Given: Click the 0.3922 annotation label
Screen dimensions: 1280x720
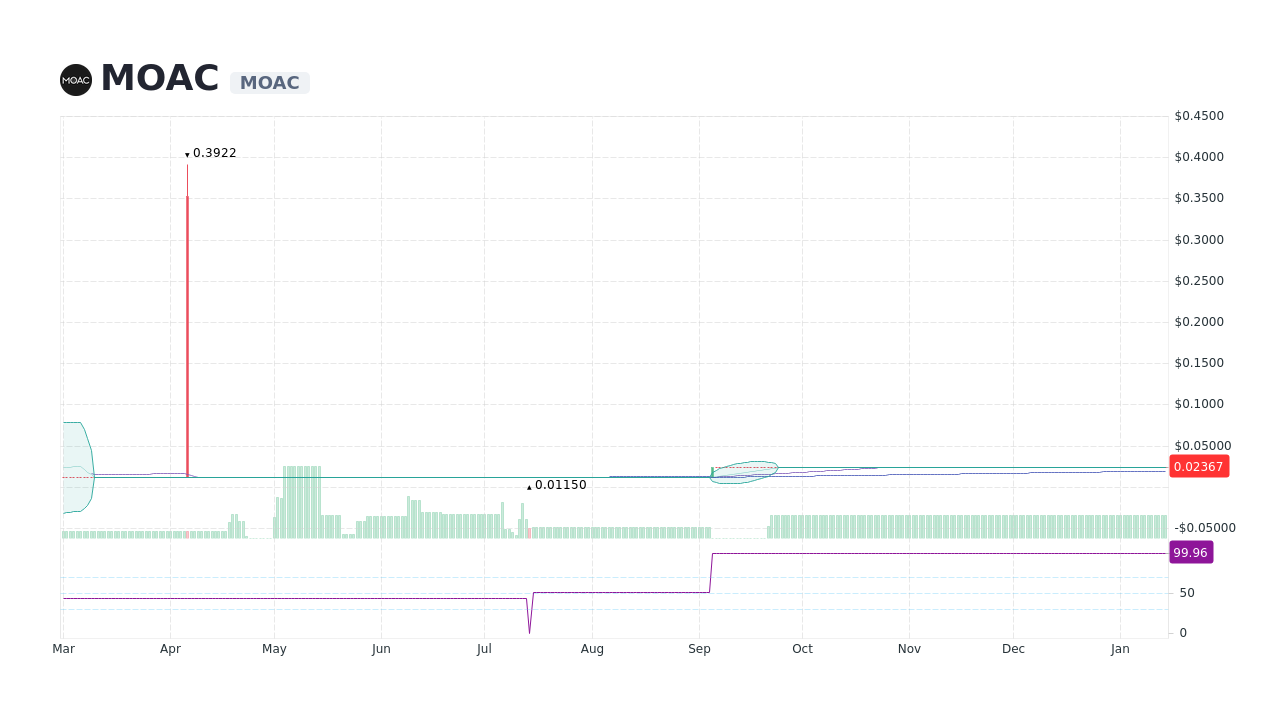Looking at the screenshot, I should click(215, 153).
